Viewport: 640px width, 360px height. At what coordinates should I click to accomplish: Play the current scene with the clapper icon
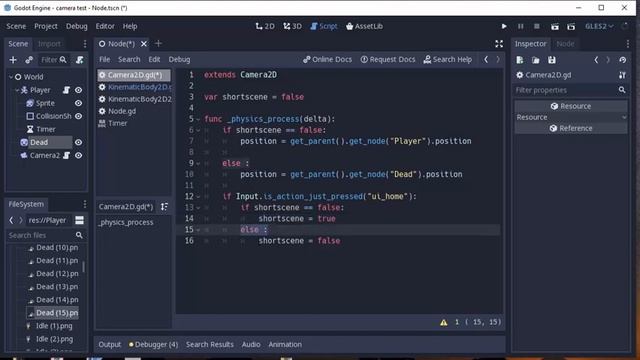(x=555, y=27)
